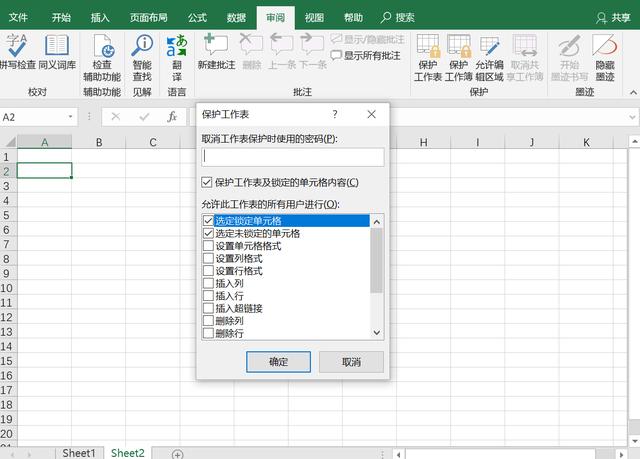640x459 pixels.
Task: Collapse the ribbon with the caret
Action: [633, 93]
